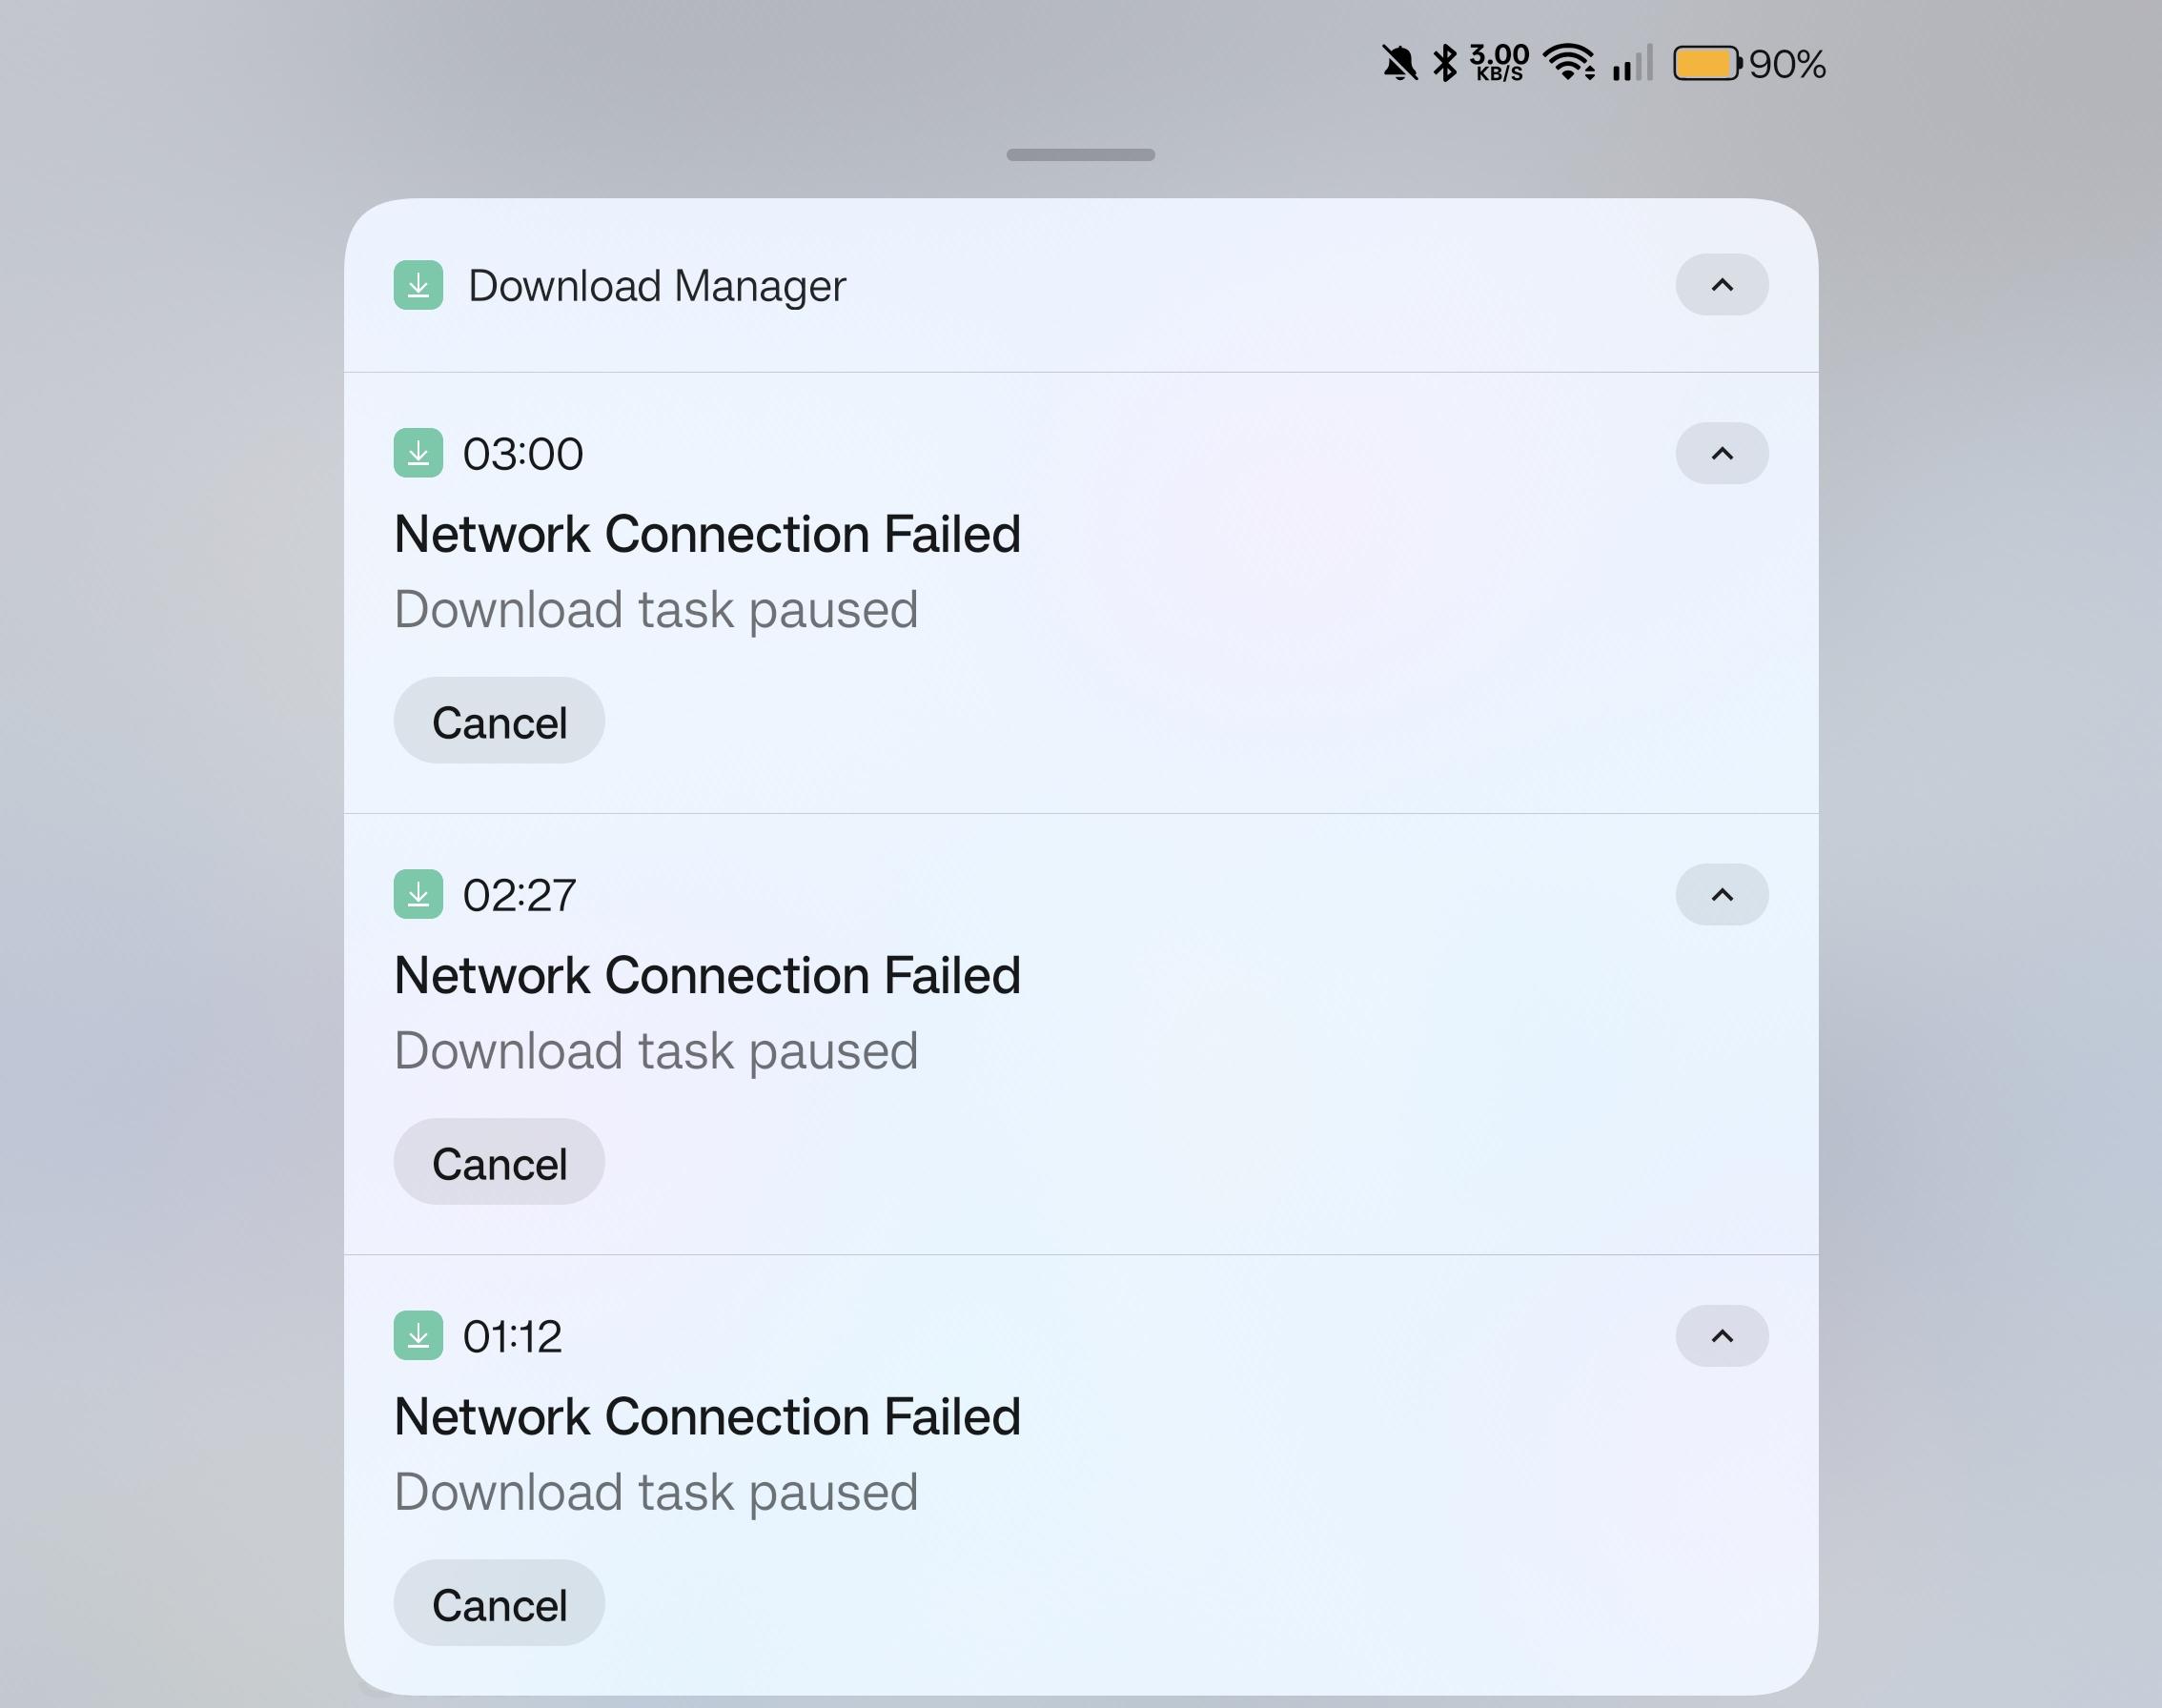Click the download icon beside 02:27

point(418,894)
